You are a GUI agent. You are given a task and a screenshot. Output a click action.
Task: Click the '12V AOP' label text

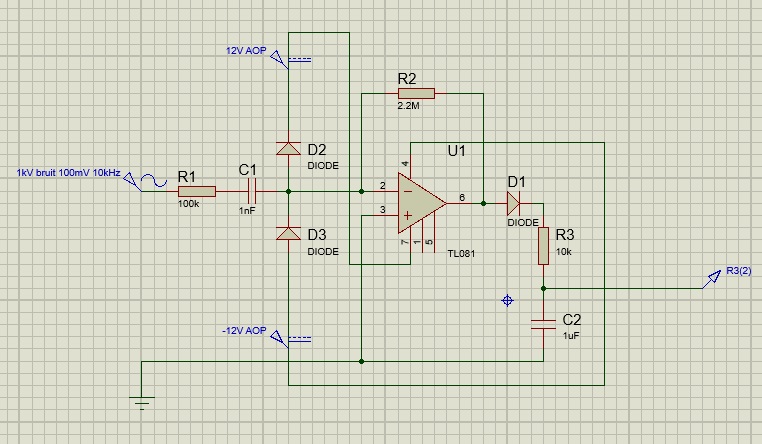(x=246, y=51)
